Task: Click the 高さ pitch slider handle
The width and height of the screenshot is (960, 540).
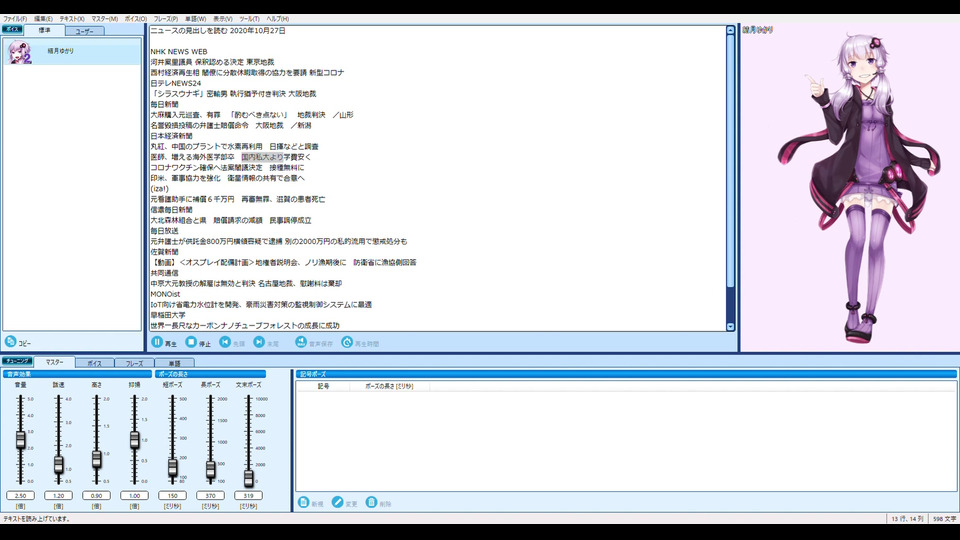Action: [96, 459]
